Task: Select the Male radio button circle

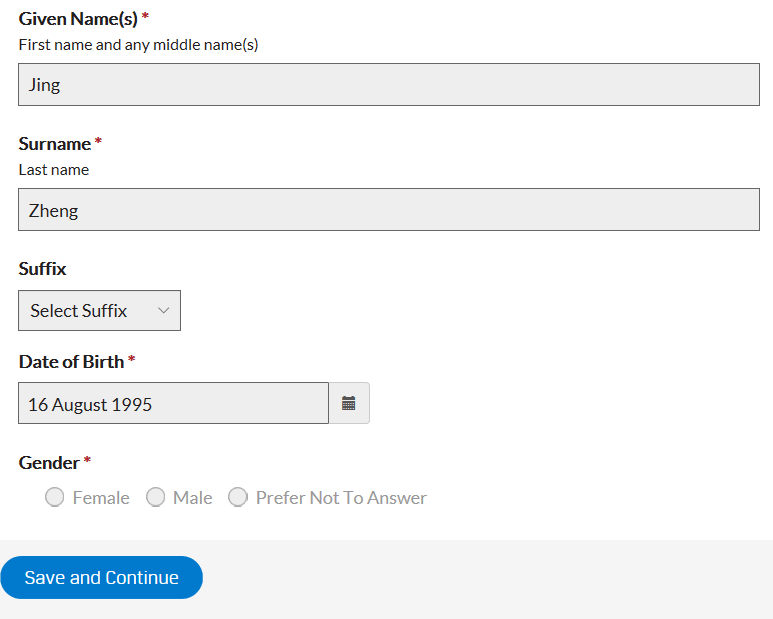Action: (x=155, y=497)
